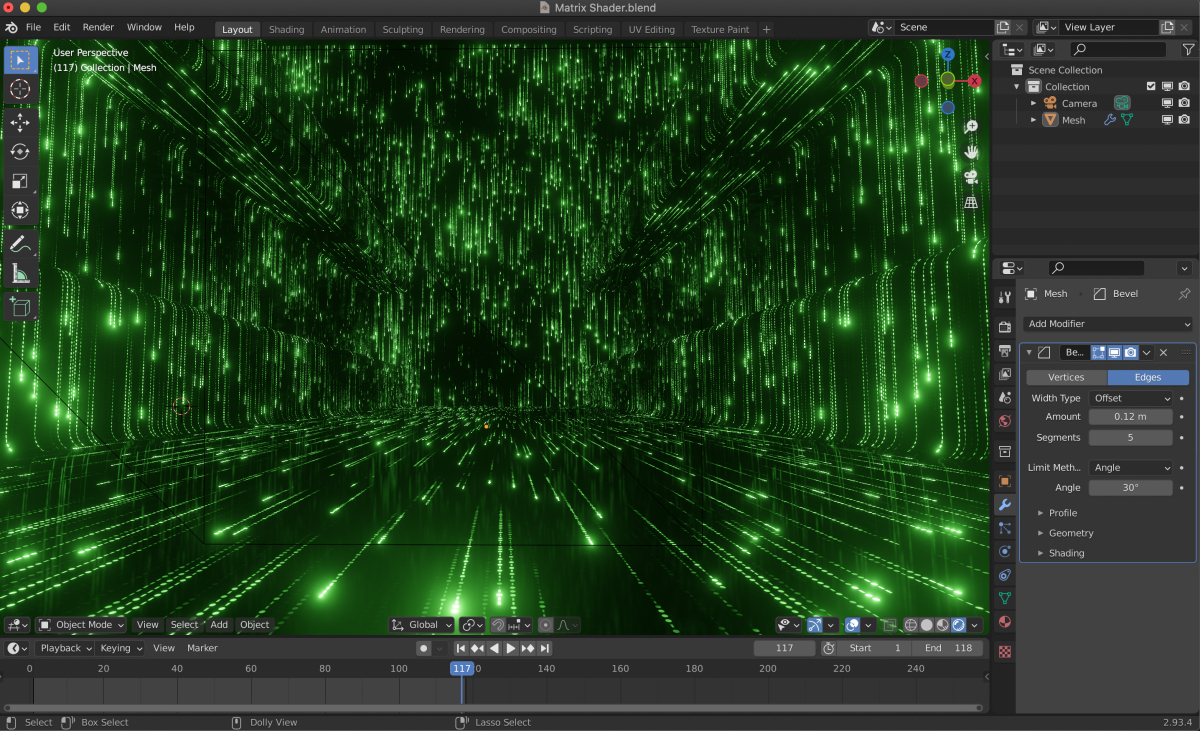The width and height of the screenshot is (1200, 731).
Task: Open the Texture properties tab
Action: 1005,651
